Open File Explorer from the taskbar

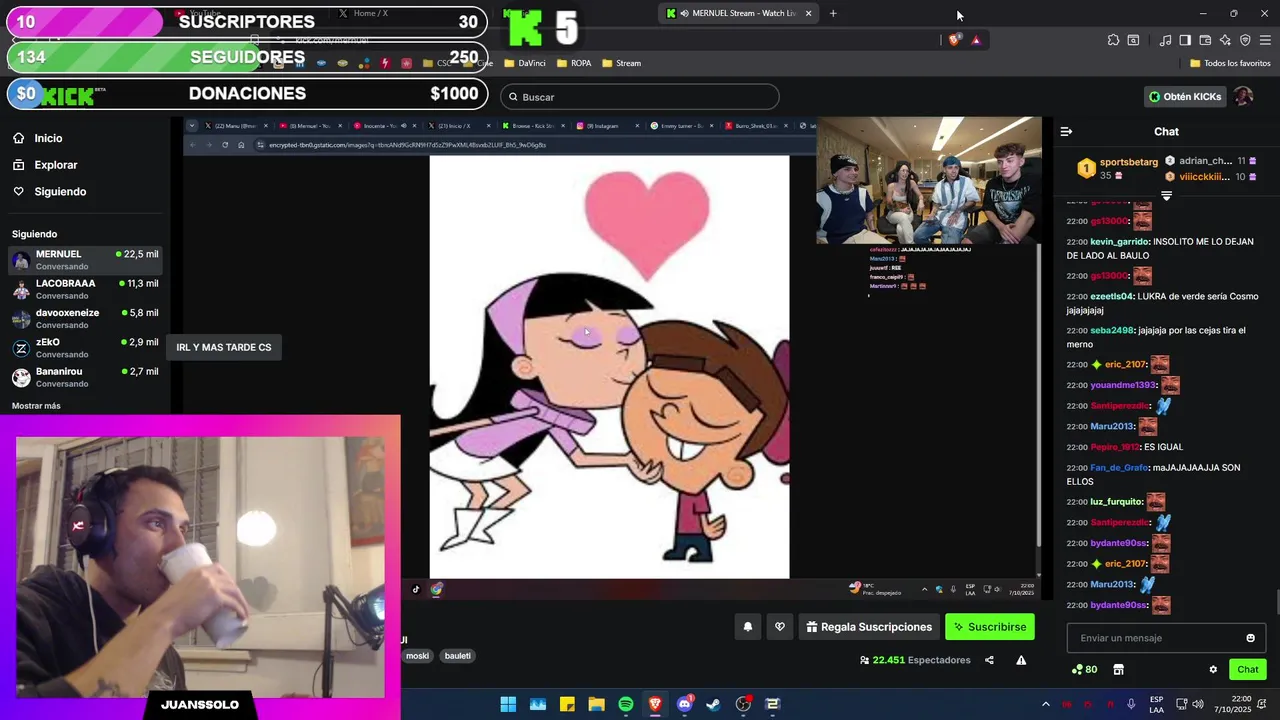click(596, 704)
